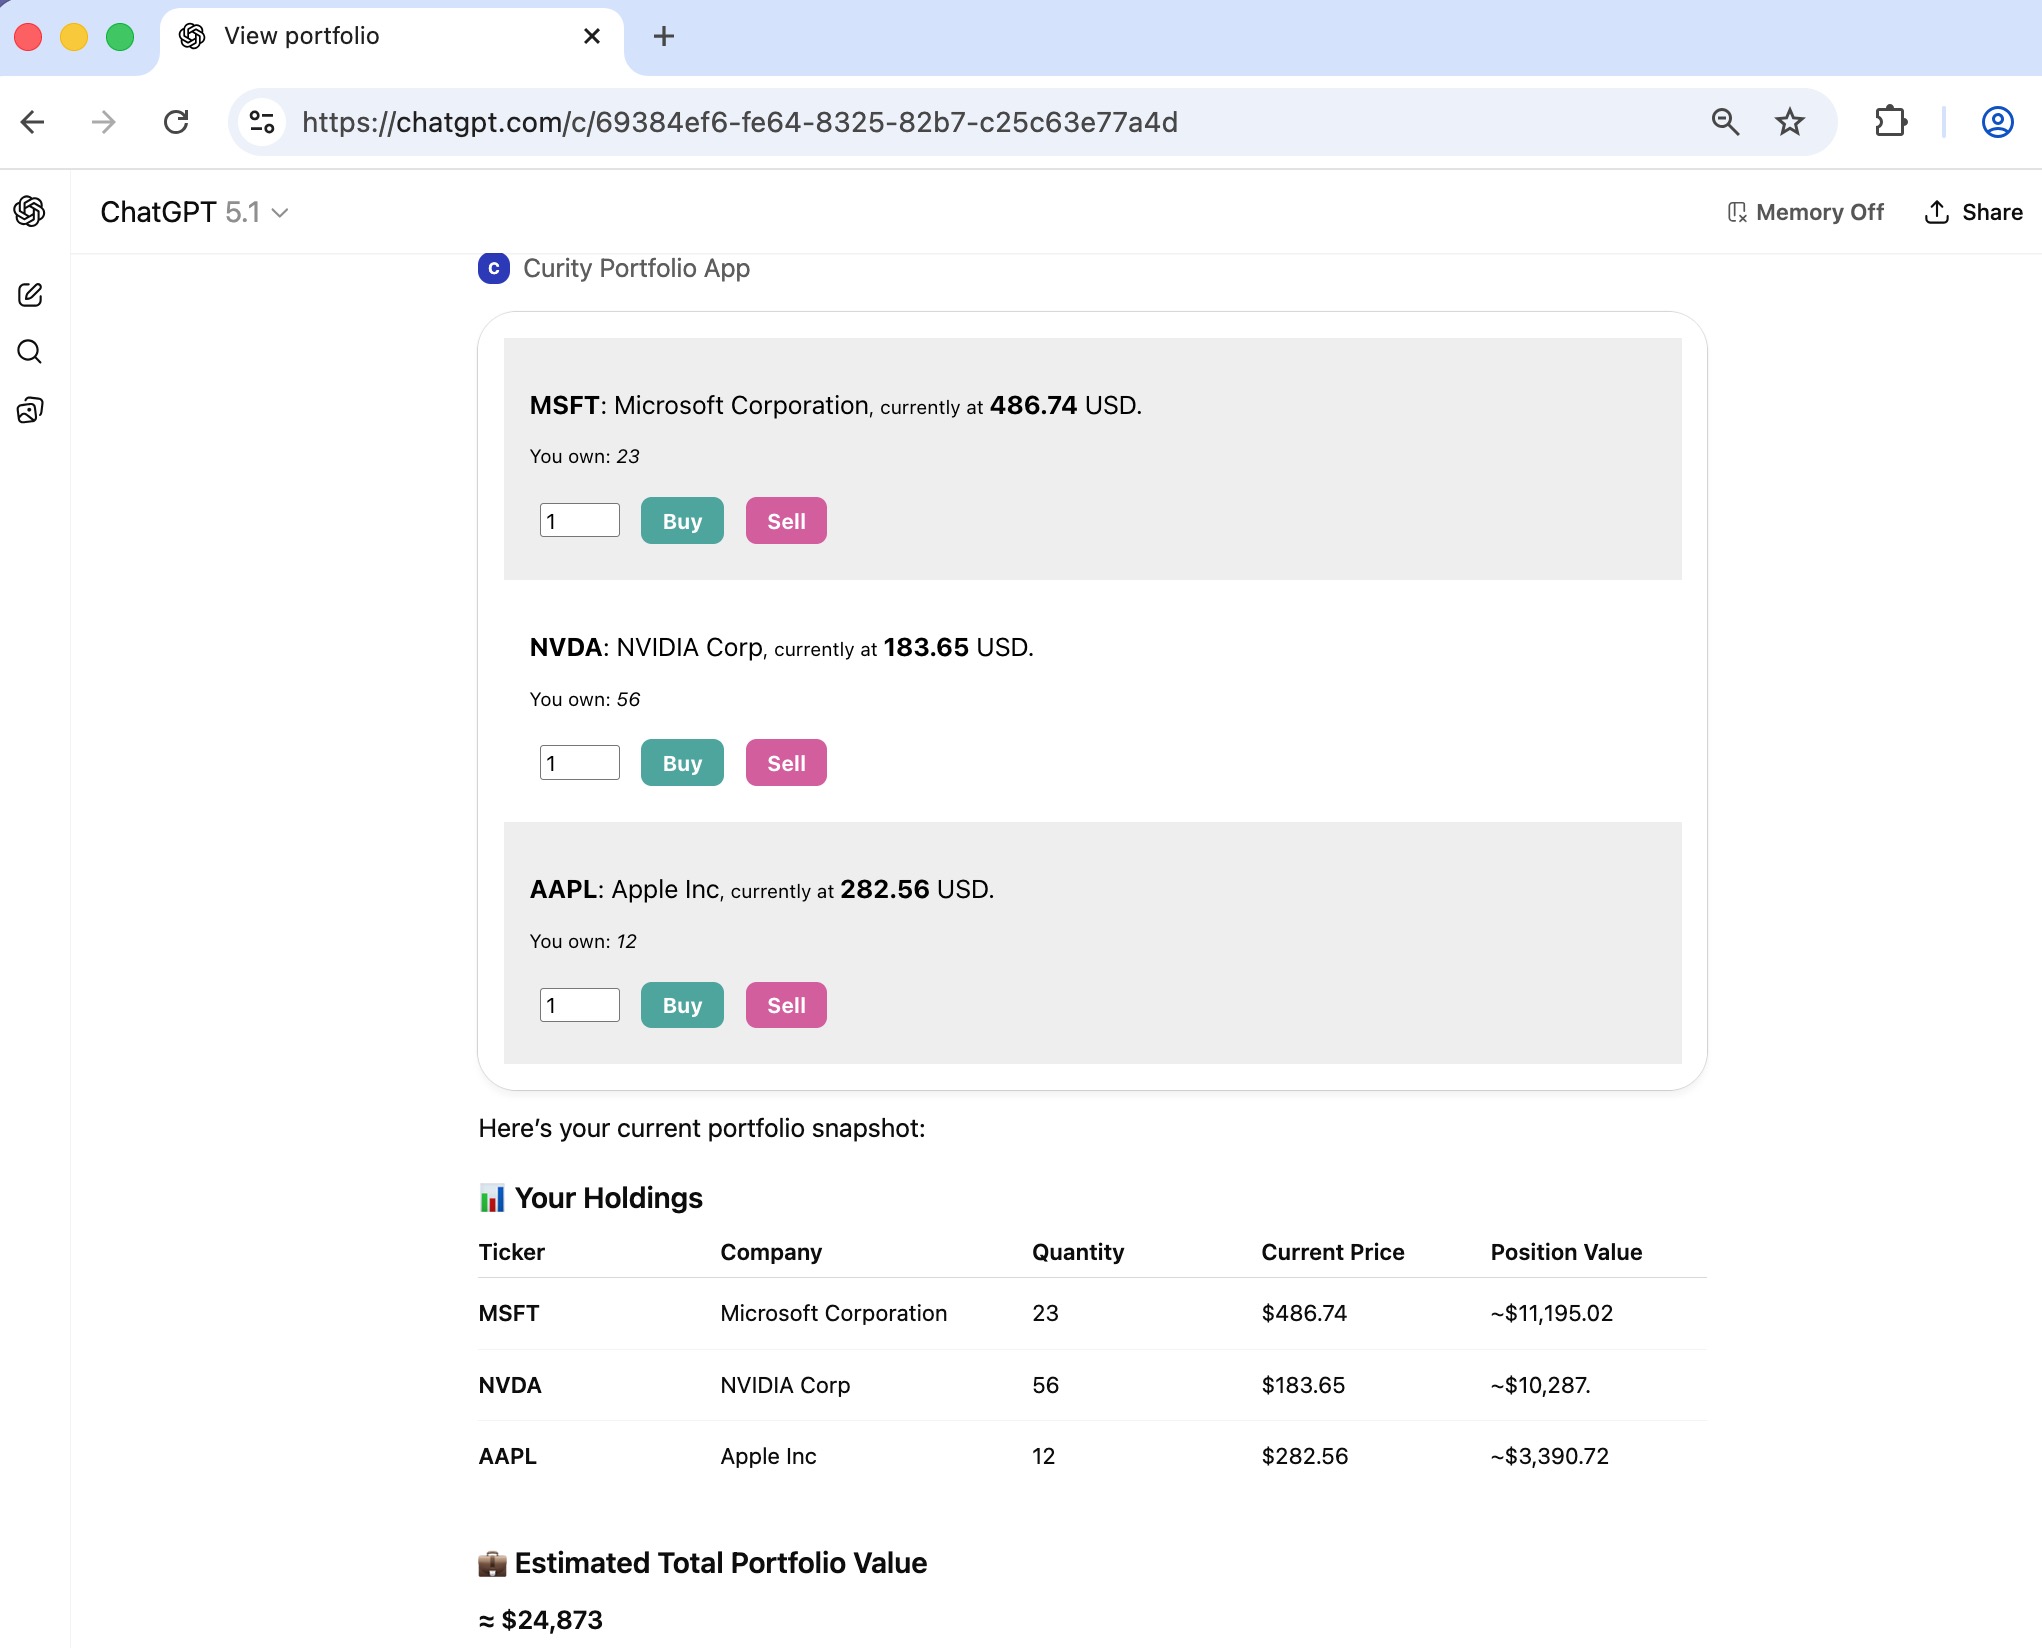Click the MSFT quantity input field

[x=579, y=520]
